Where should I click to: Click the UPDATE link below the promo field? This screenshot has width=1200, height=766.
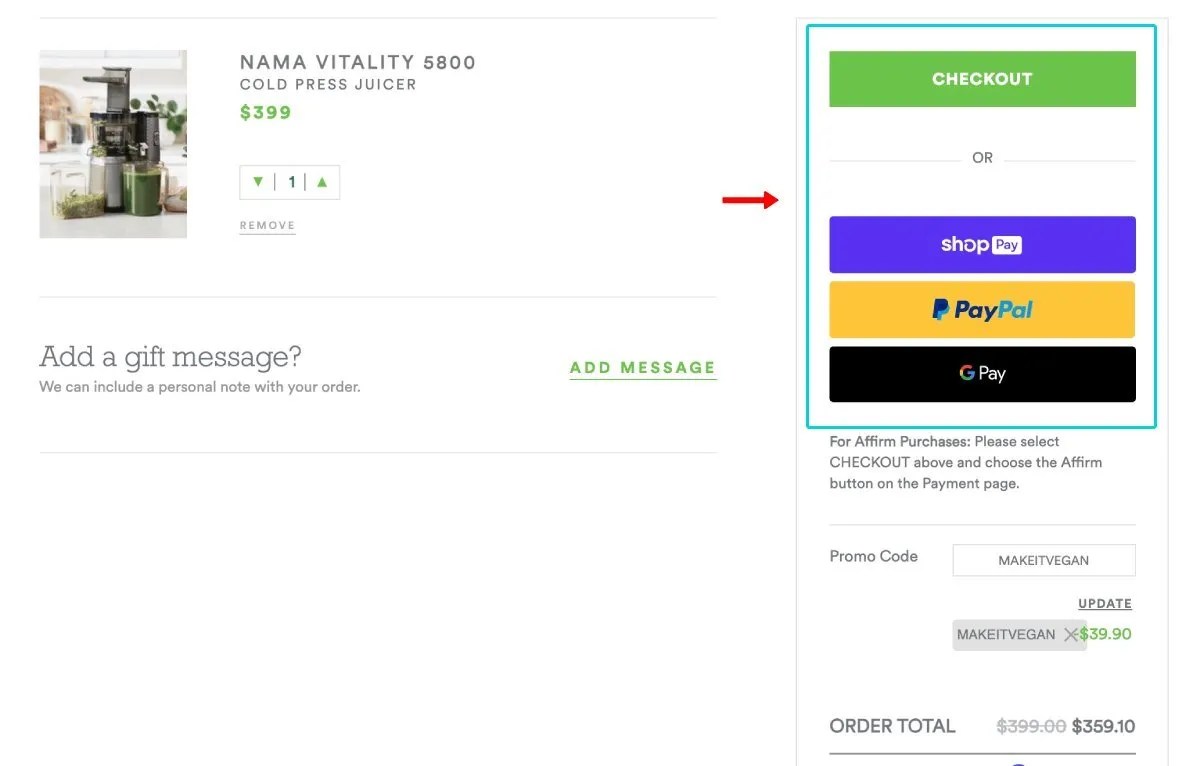coord(1104,603)
